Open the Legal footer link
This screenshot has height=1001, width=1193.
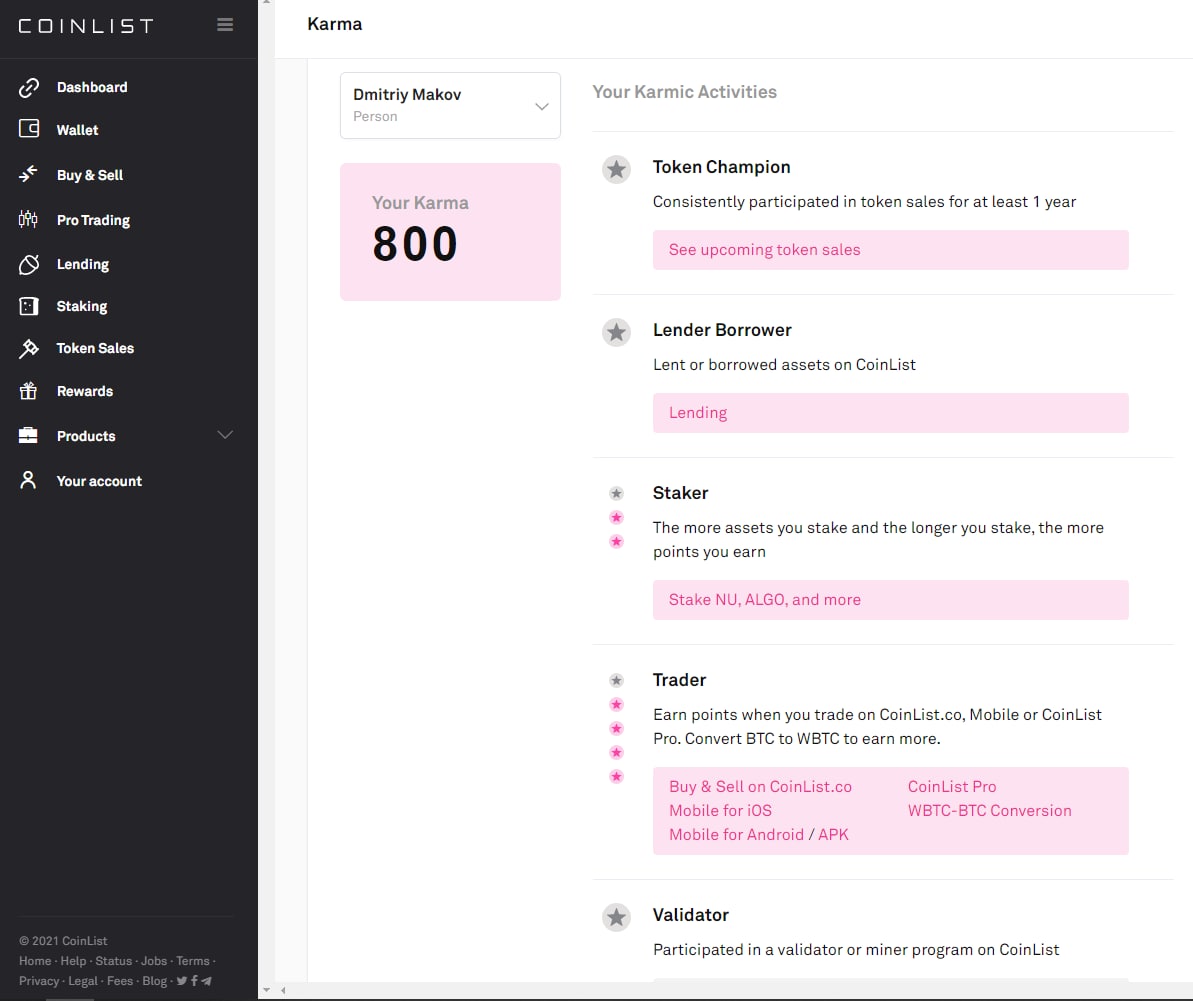(x=83, y=980)
